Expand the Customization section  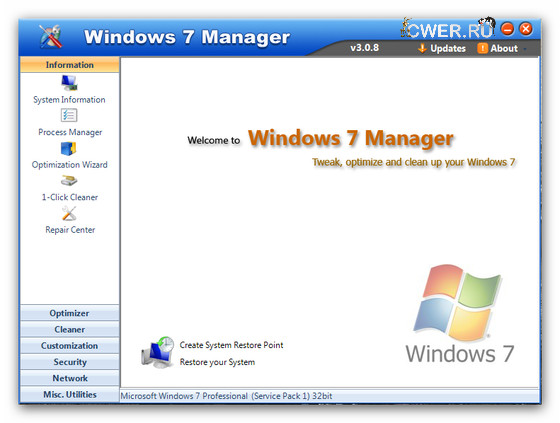[x=70, y=345]
